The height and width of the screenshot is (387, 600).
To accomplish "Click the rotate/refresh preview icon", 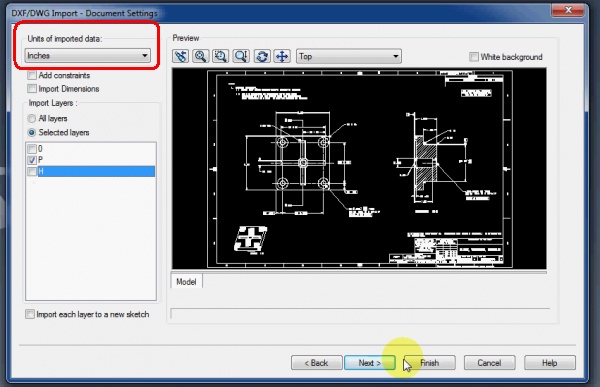I will coord(262,56).
